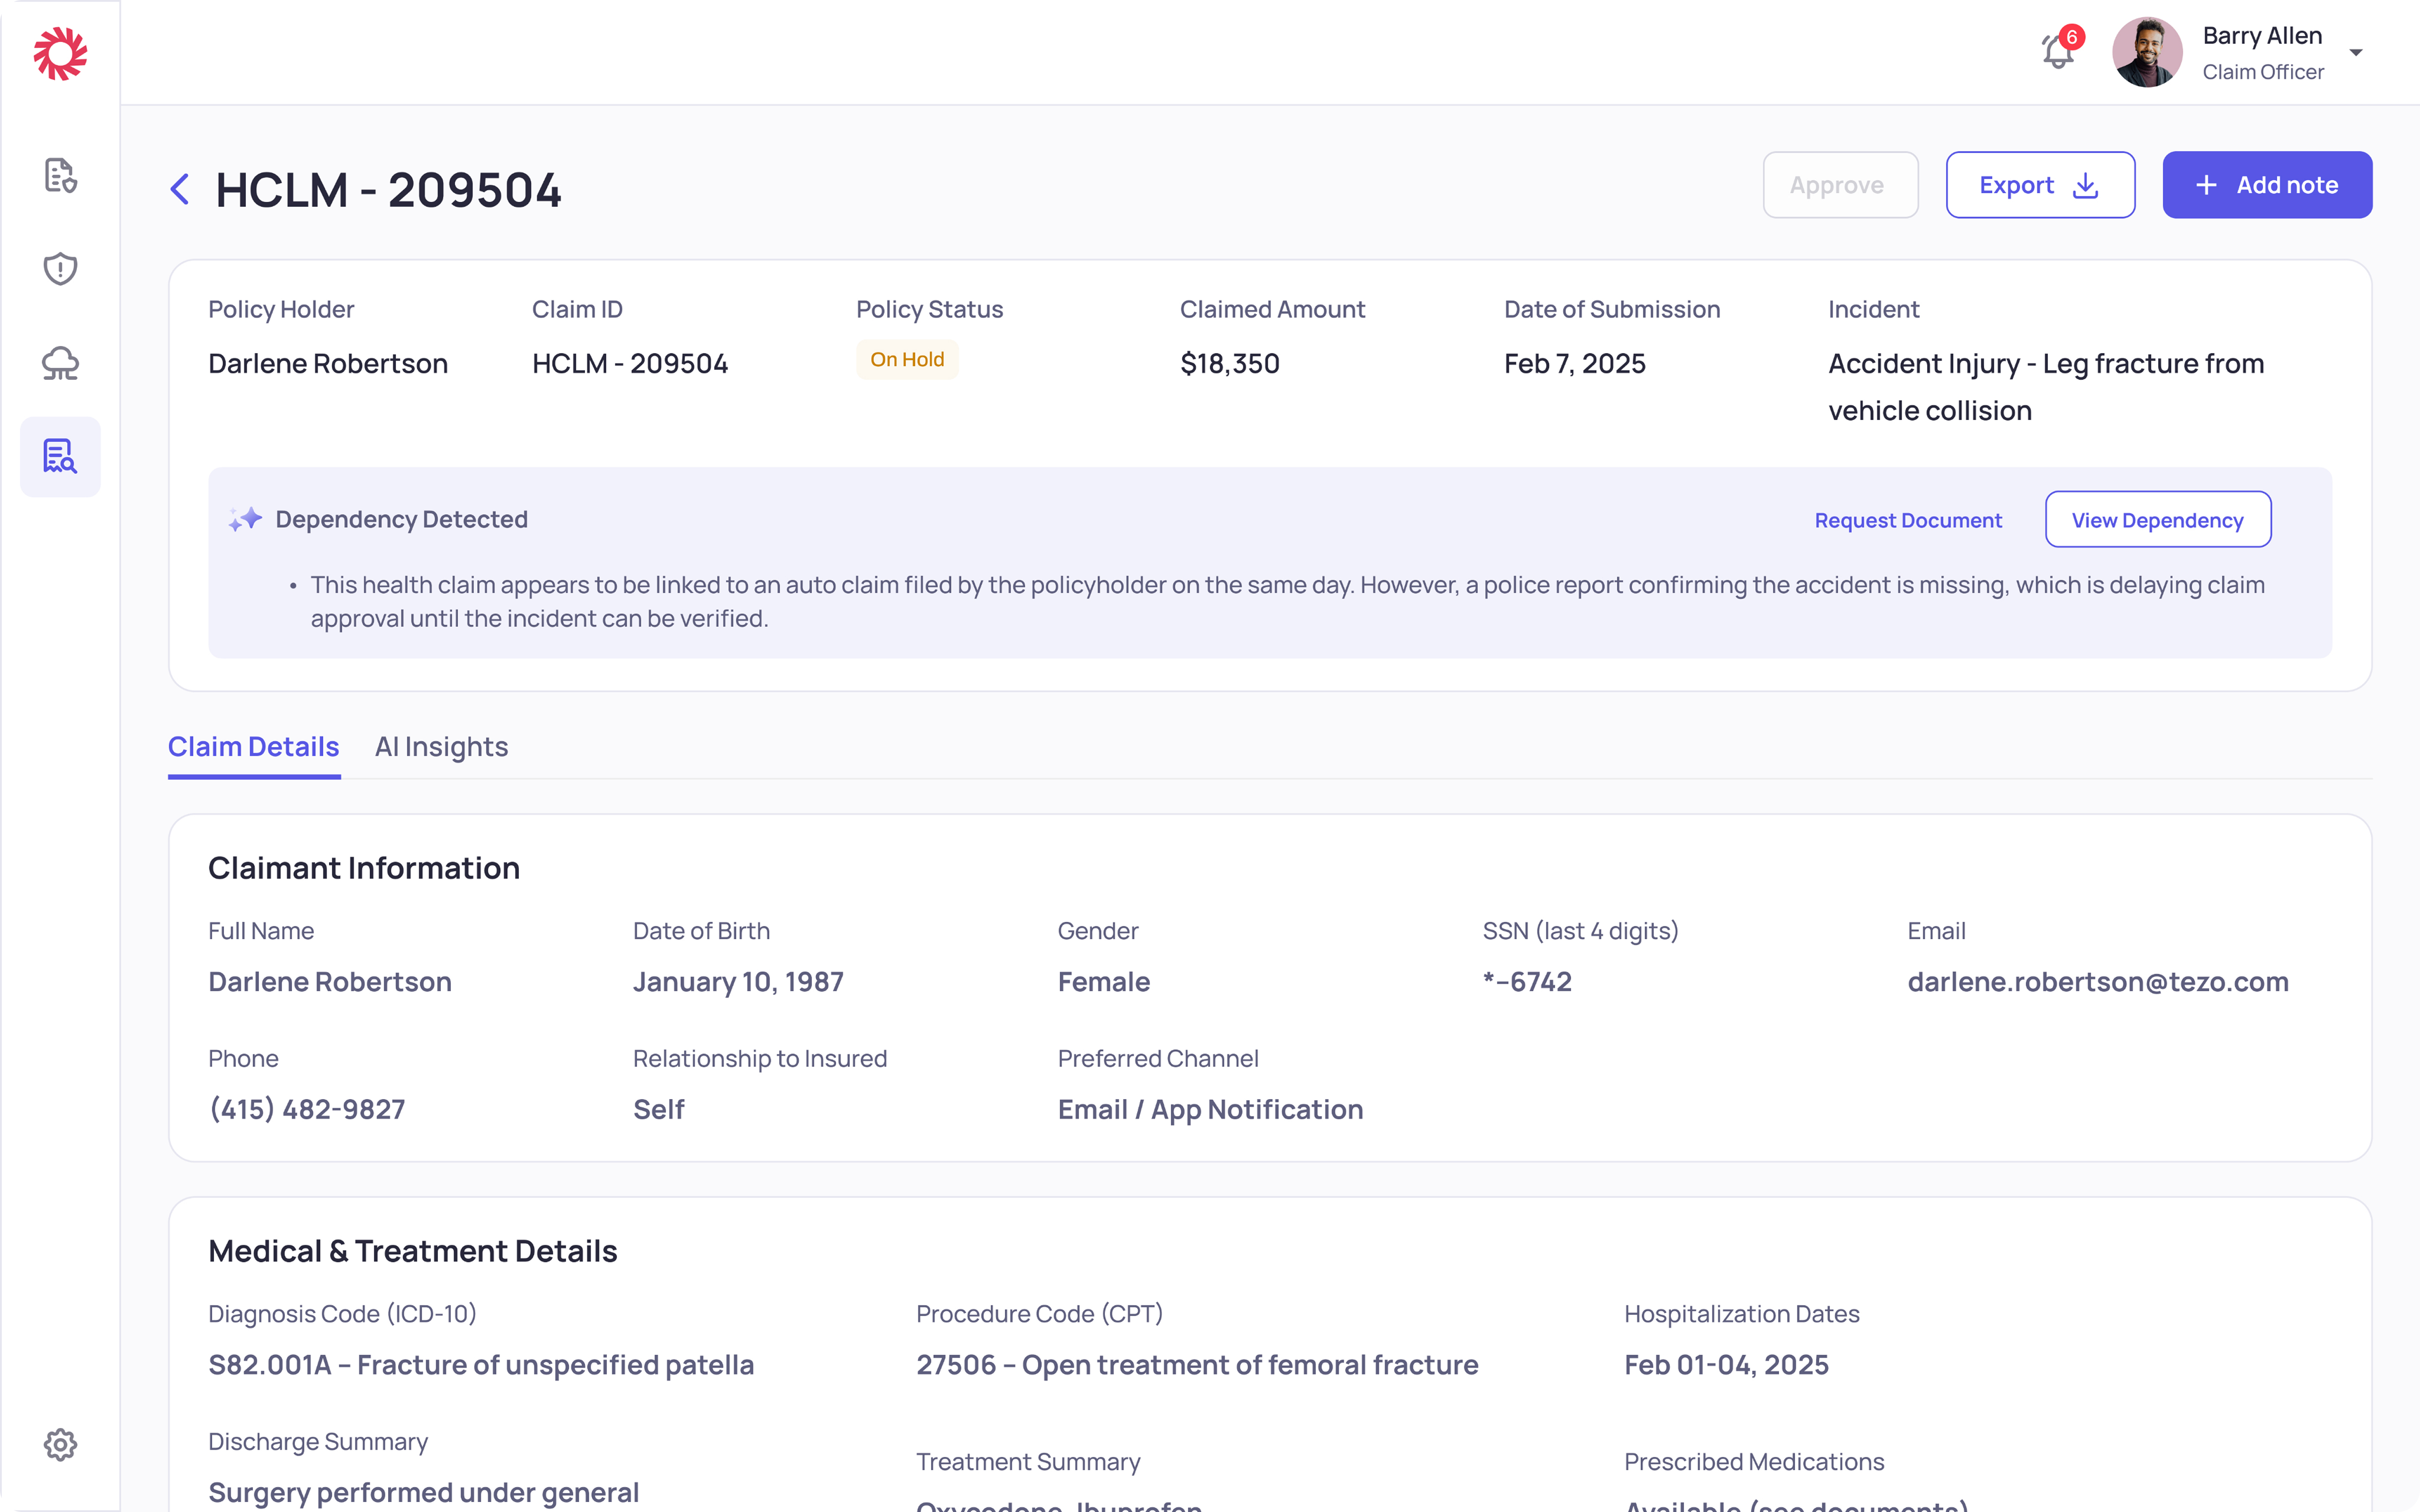The height and width of the screenshot is (1512, 2420).
Task: Click the Add note button
Action: point(2266,185)
